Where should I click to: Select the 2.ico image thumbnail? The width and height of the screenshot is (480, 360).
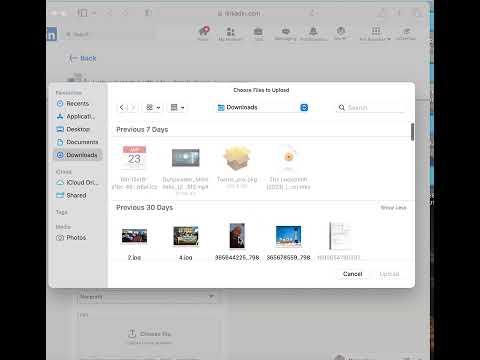click(134, 236)
